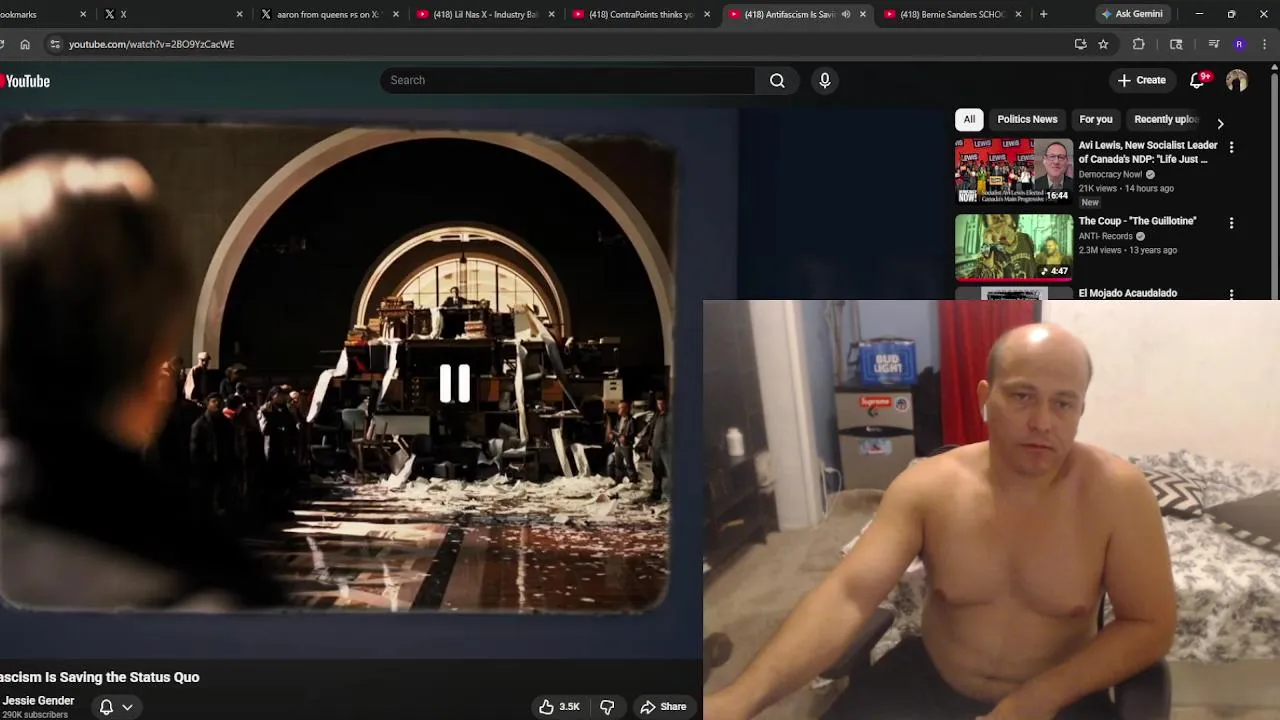Share the video

[x=664, y=707]
